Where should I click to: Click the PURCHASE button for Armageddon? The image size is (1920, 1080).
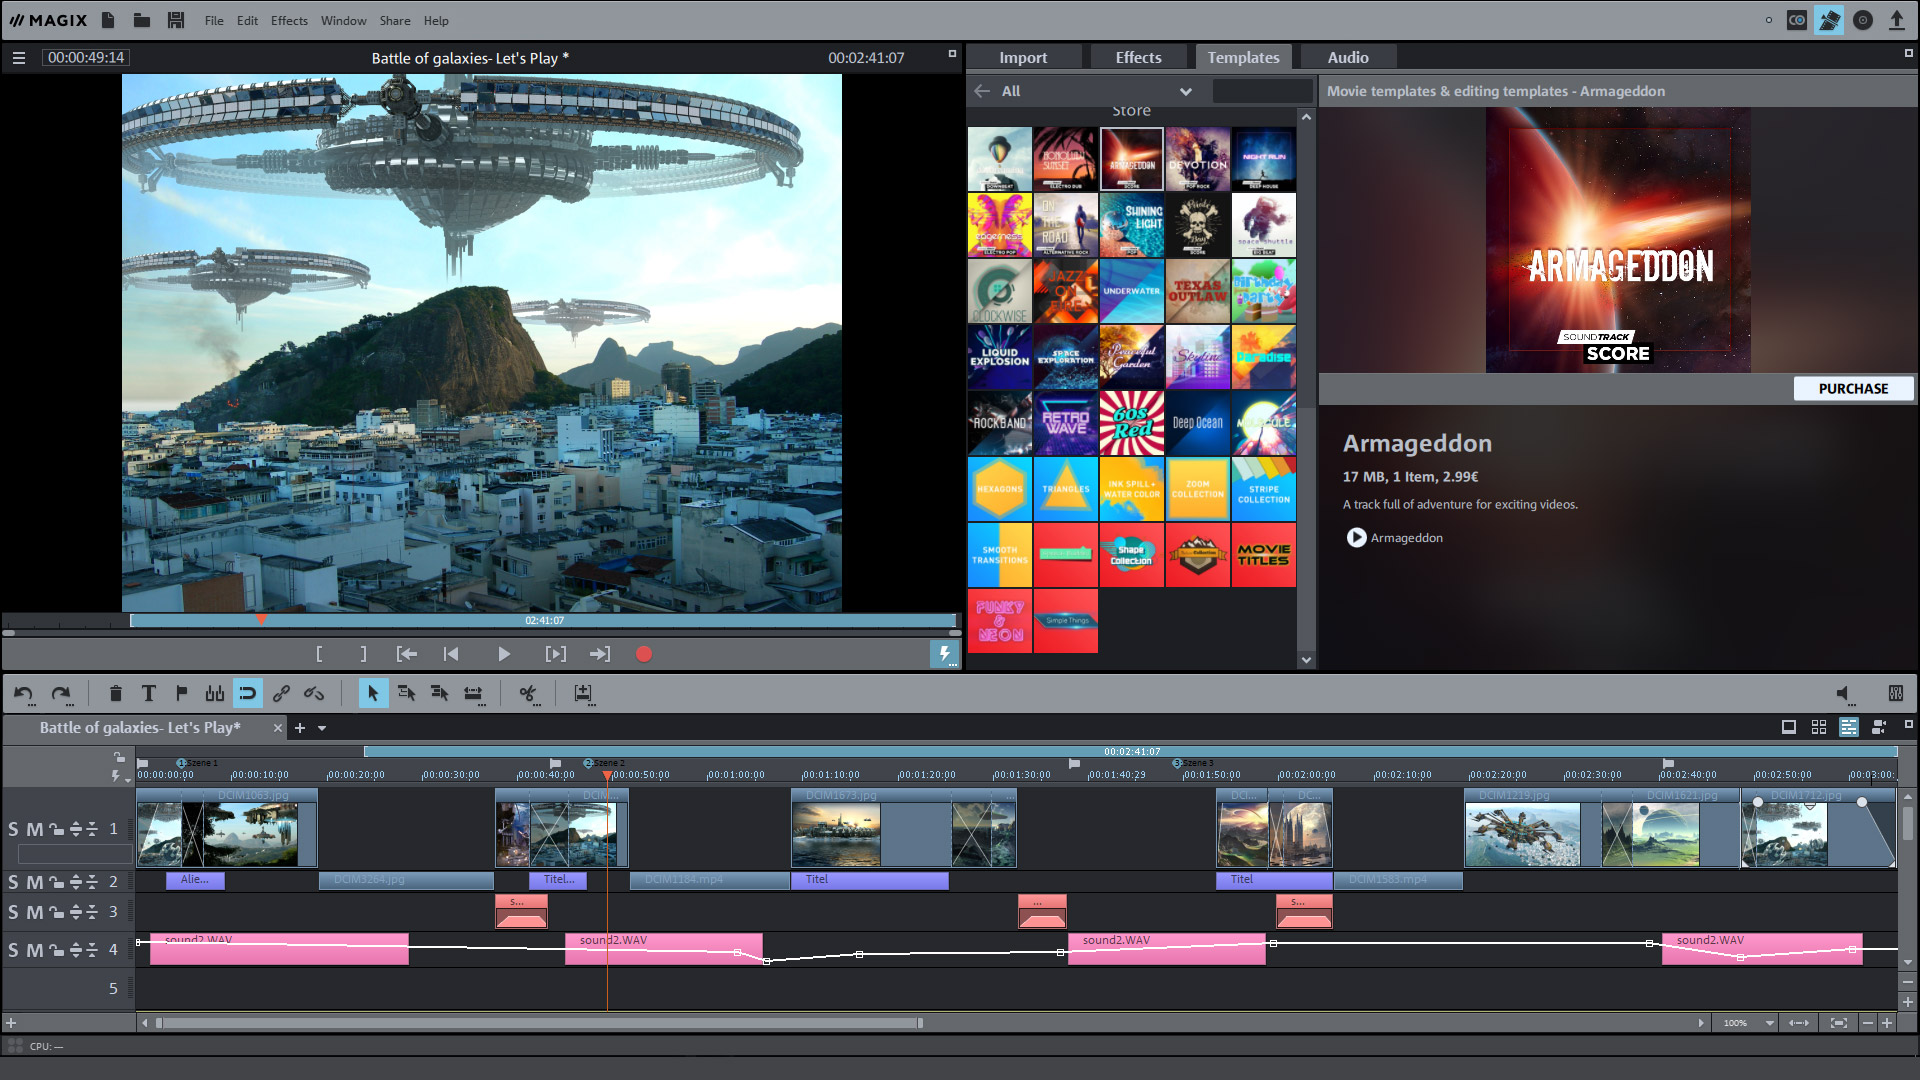[1852, 388]
